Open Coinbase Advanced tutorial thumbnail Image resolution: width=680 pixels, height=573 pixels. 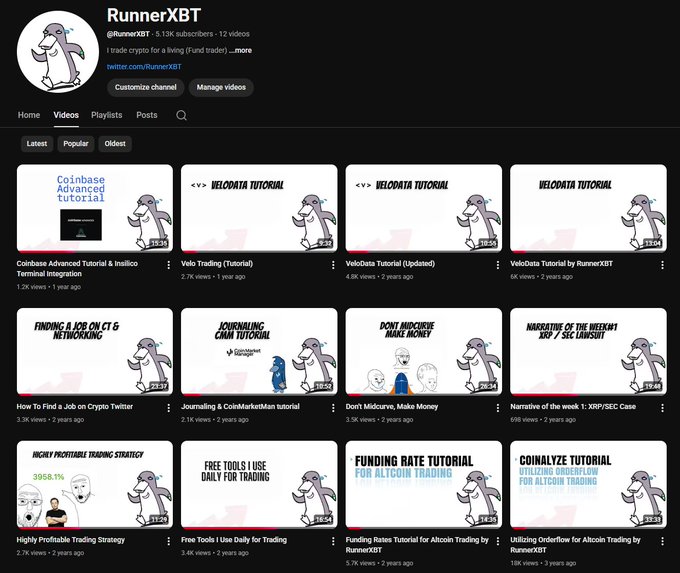pyautogui.click(x=95, y=208)
